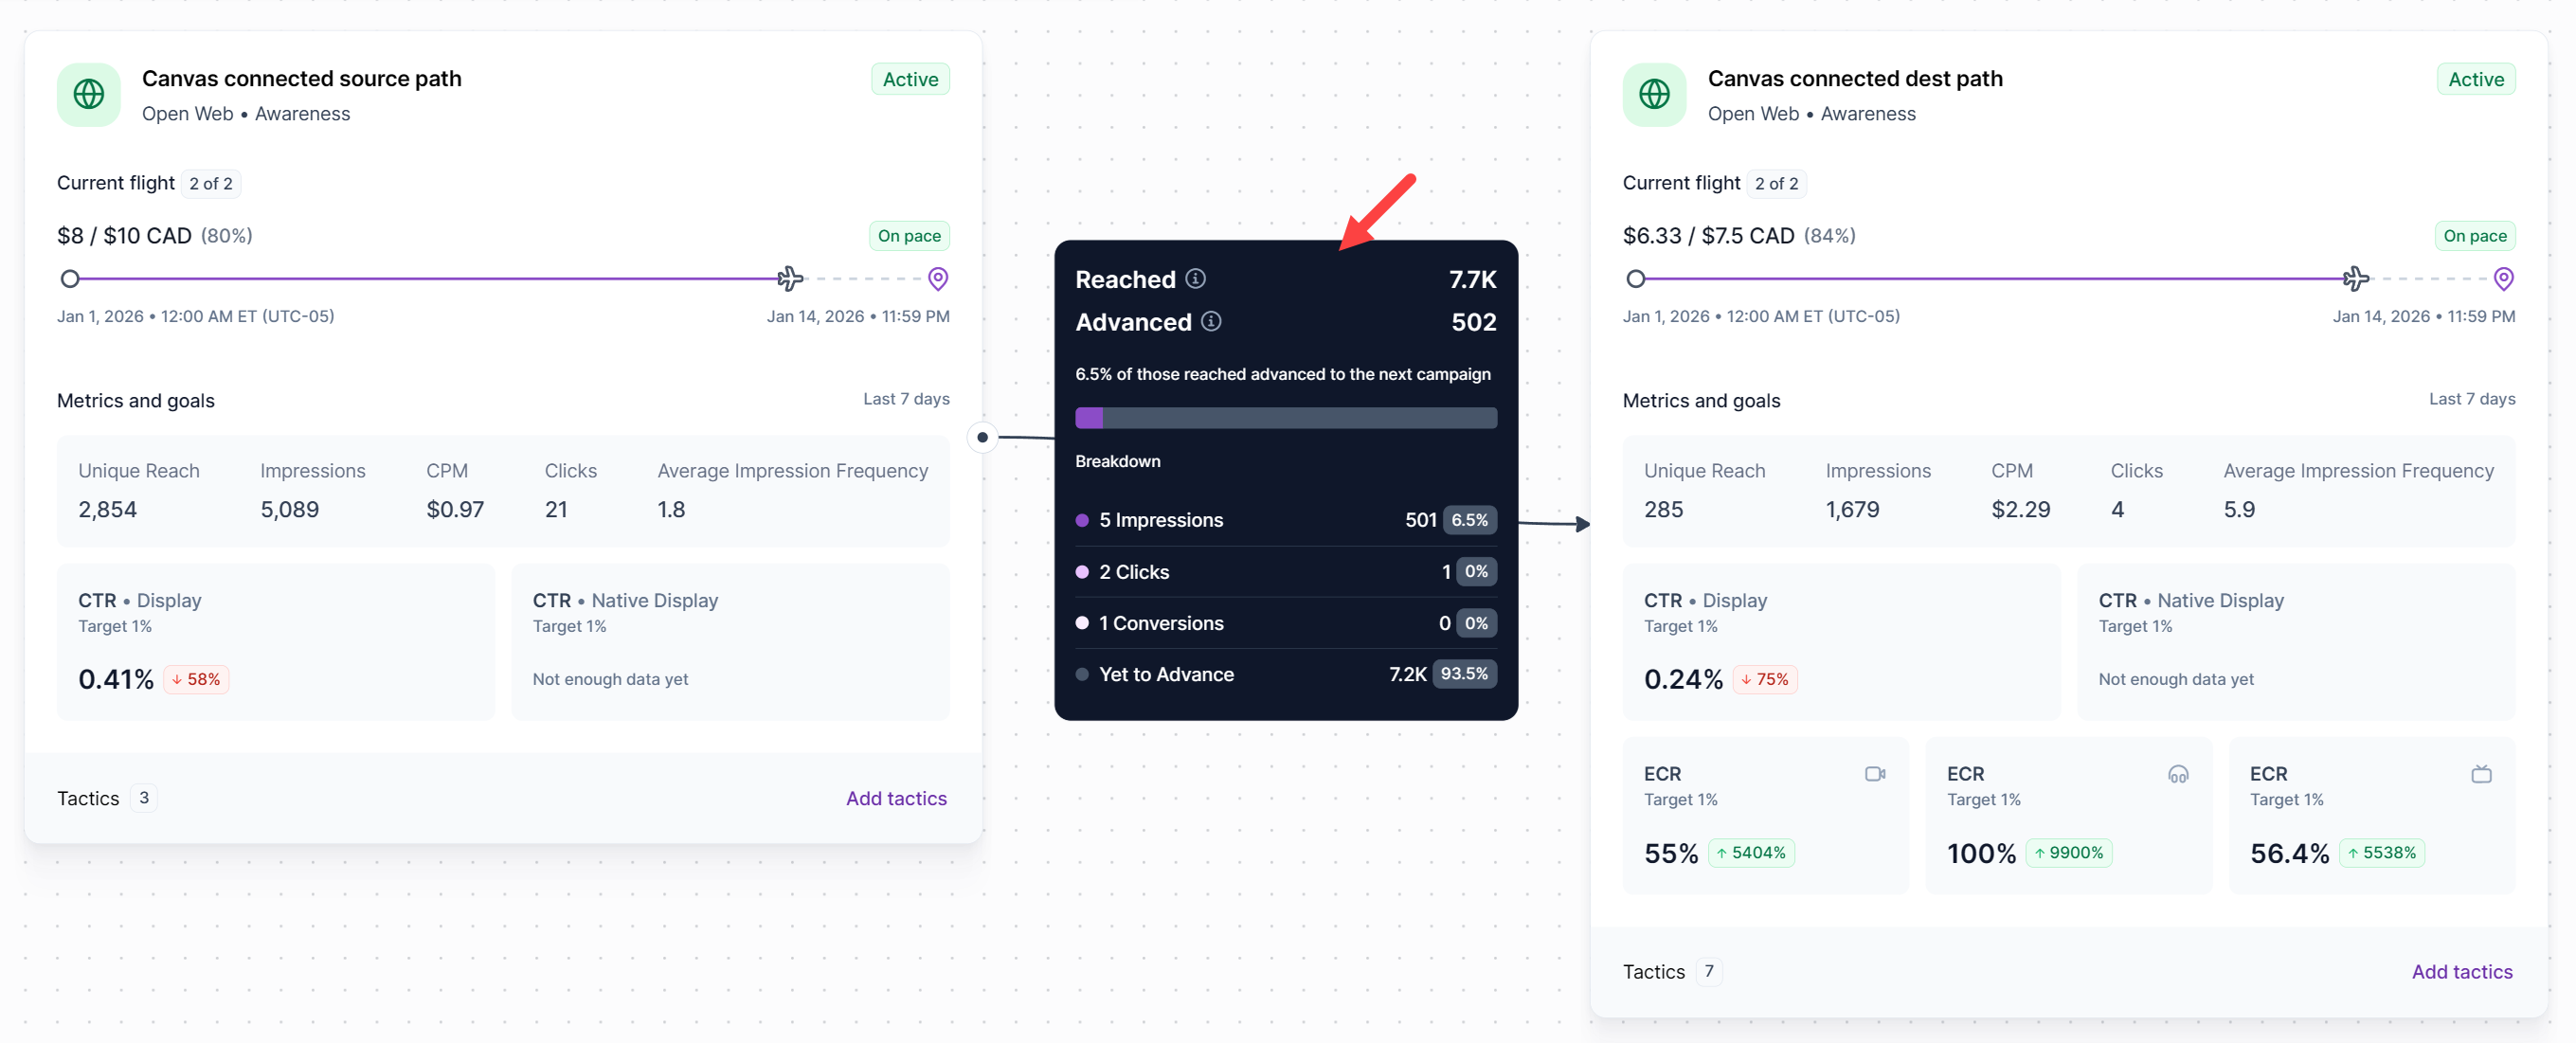The width and height of the screenshot is (2576, 1043).
Task: Click the On pace badge on dest card
Action: tap(2474, 236)
